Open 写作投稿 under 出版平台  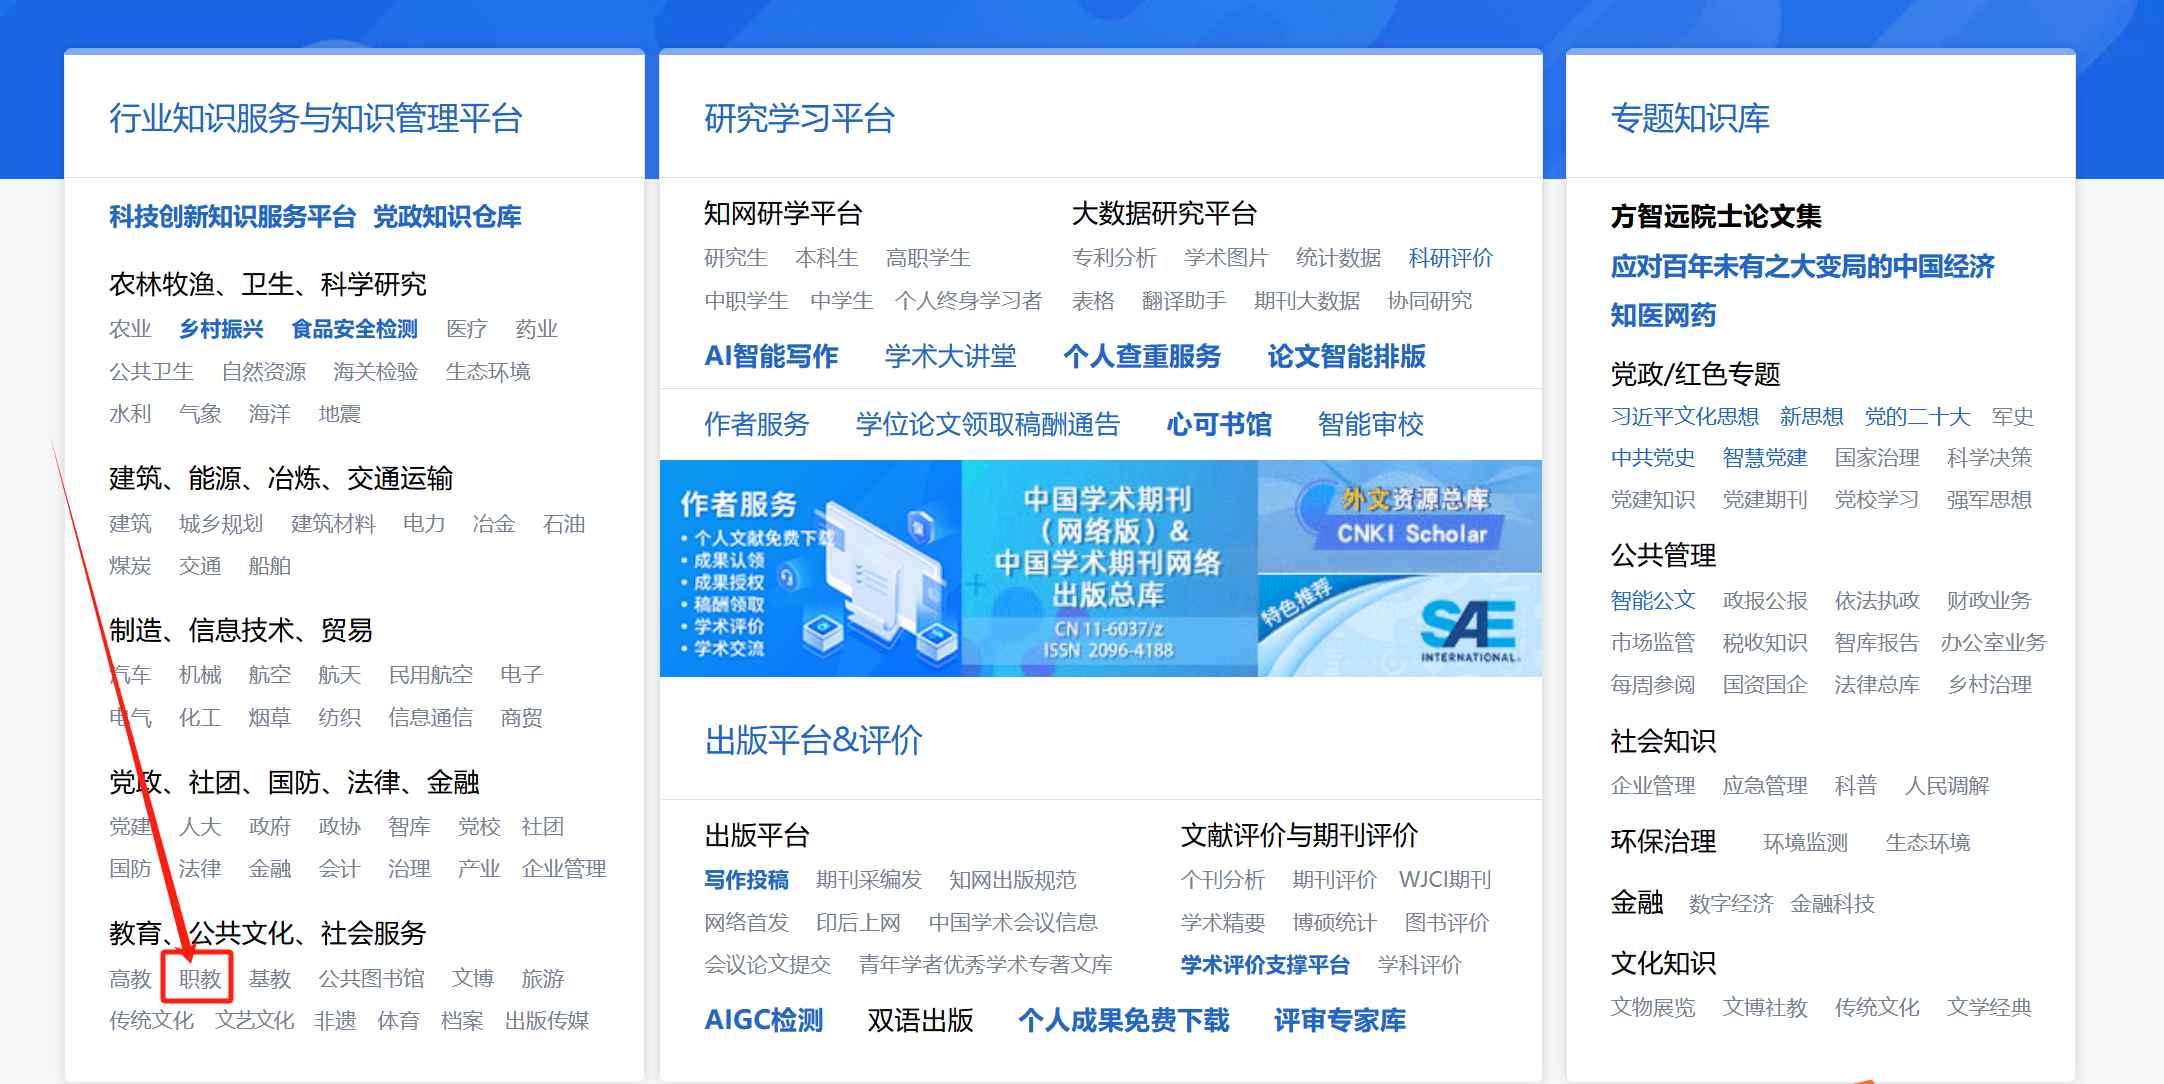746,879
